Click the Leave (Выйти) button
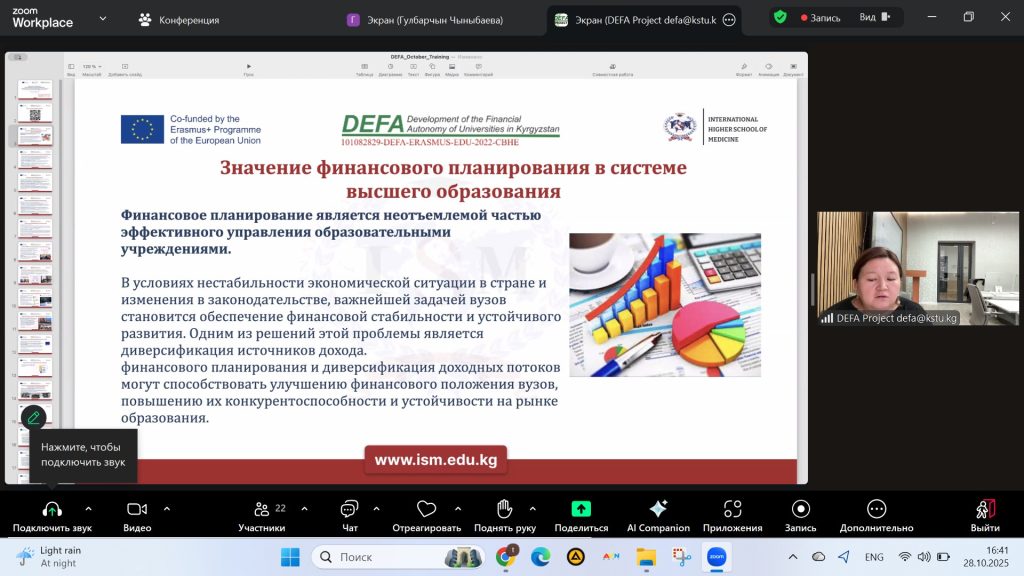The height and width of the screenshot is (576, 1024). [x=985, y=514]
